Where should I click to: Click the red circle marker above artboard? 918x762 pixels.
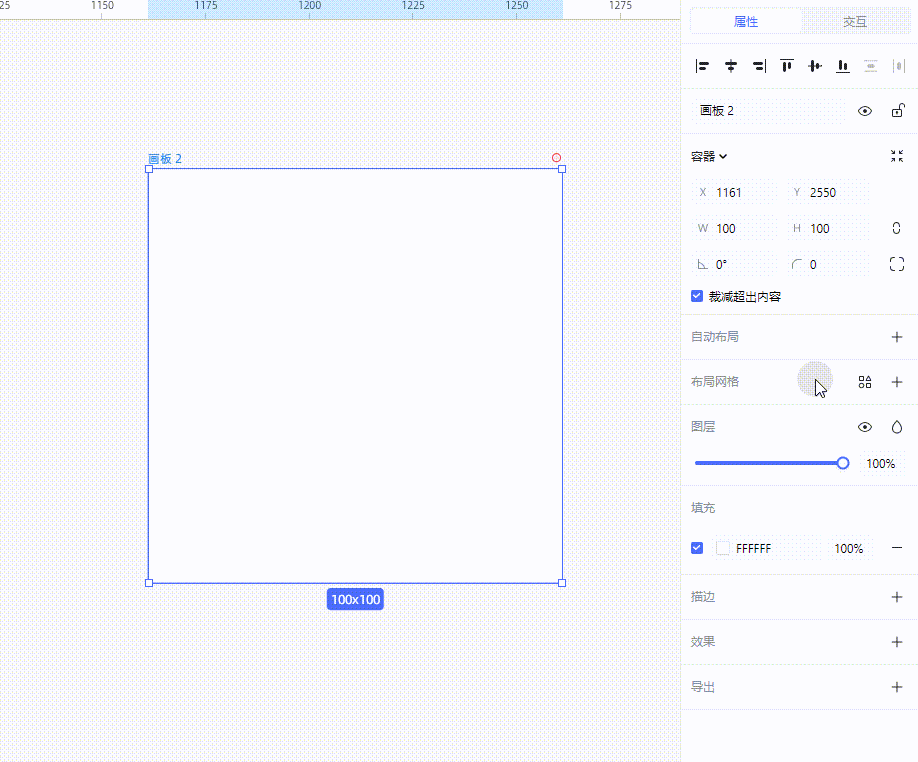(556, 157)
